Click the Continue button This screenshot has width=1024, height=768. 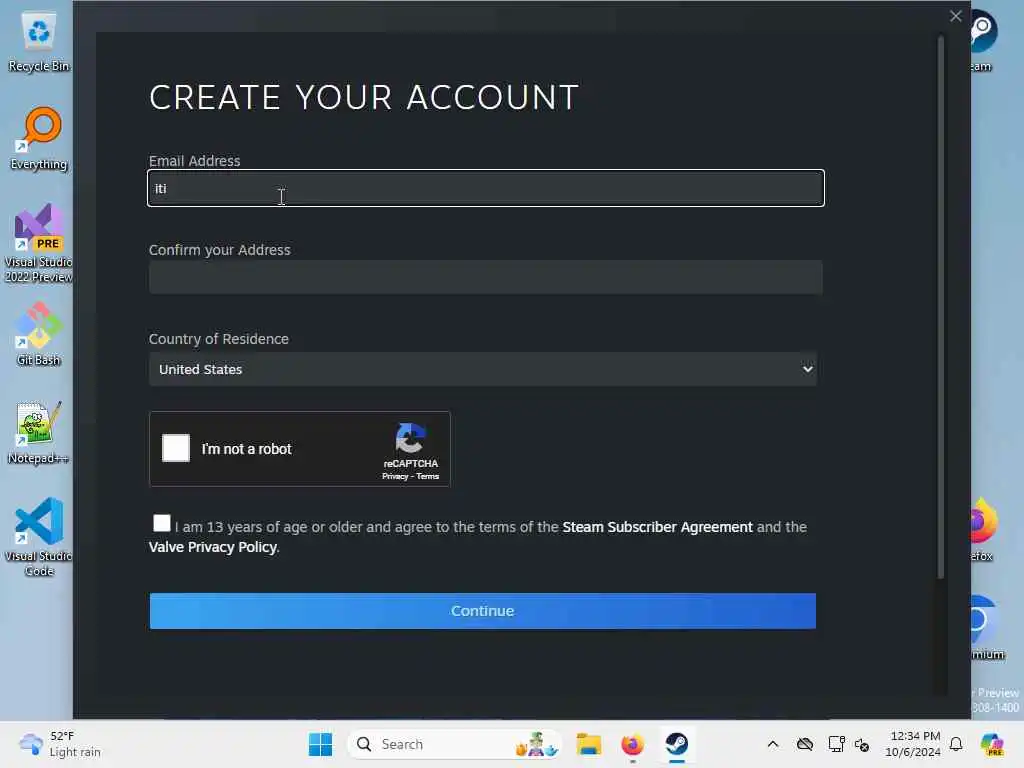483,611
